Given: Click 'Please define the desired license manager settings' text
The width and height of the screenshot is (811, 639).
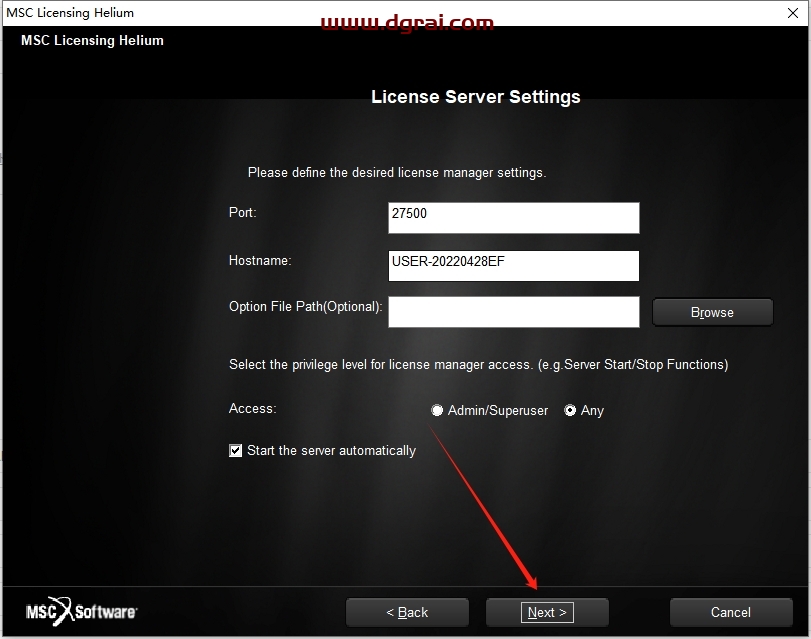Looking at the screenshot, I should [x=397, y=172].
